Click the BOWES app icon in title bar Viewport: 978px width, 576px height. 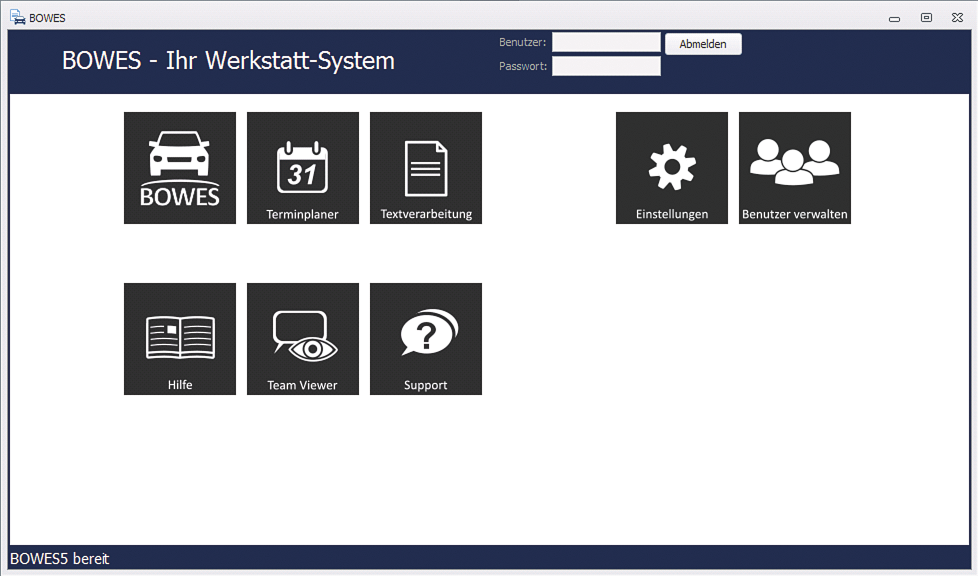pos(17,17)
